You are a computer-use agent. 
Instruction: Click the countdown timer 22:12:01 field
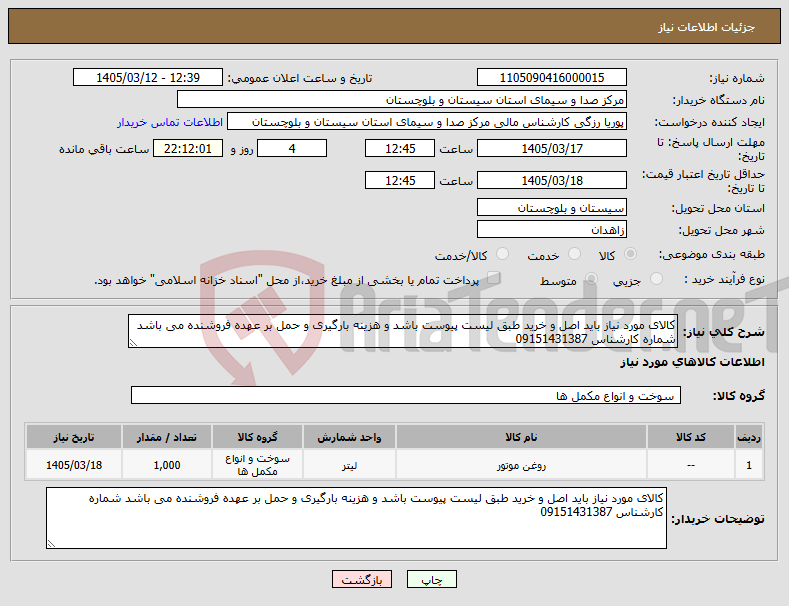coord(188,148)
